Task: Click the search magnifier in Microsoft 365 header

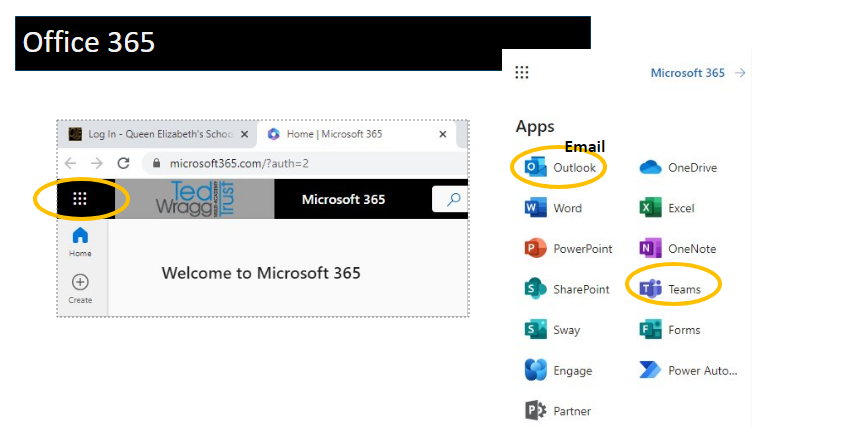Action: point(454,199)
